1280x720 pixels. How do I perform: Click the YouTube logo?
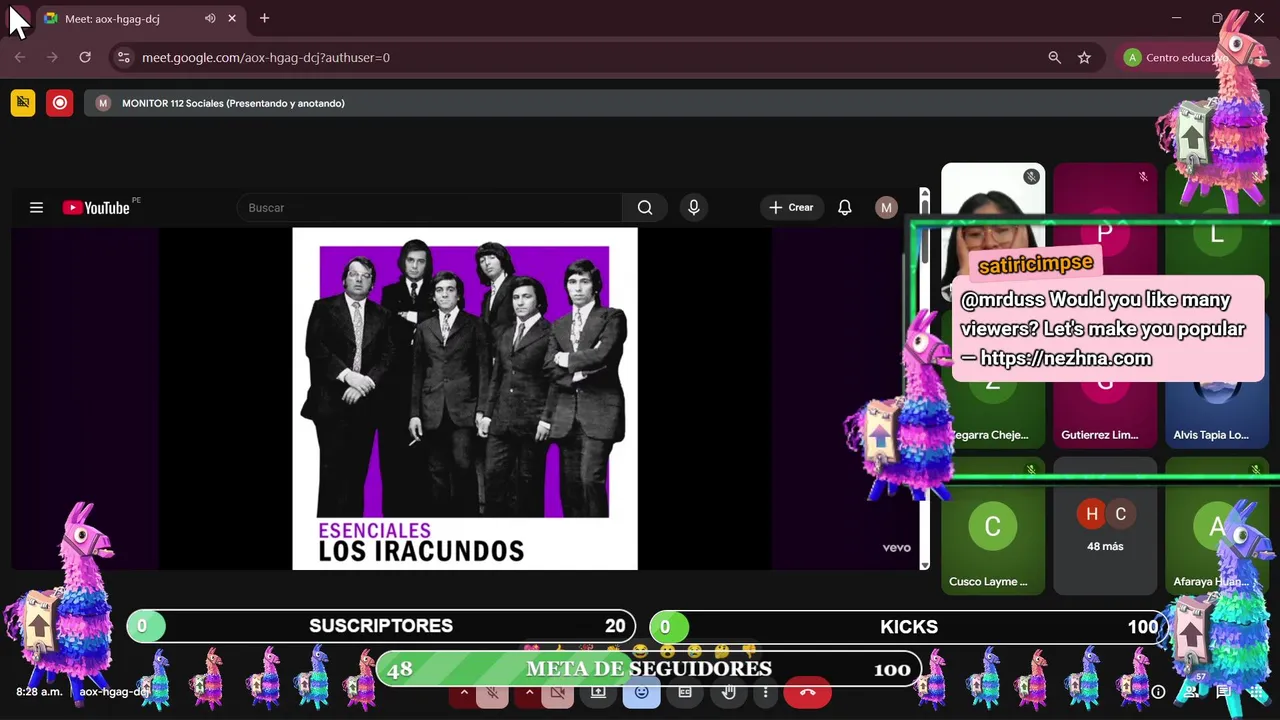tap(97, 207)
